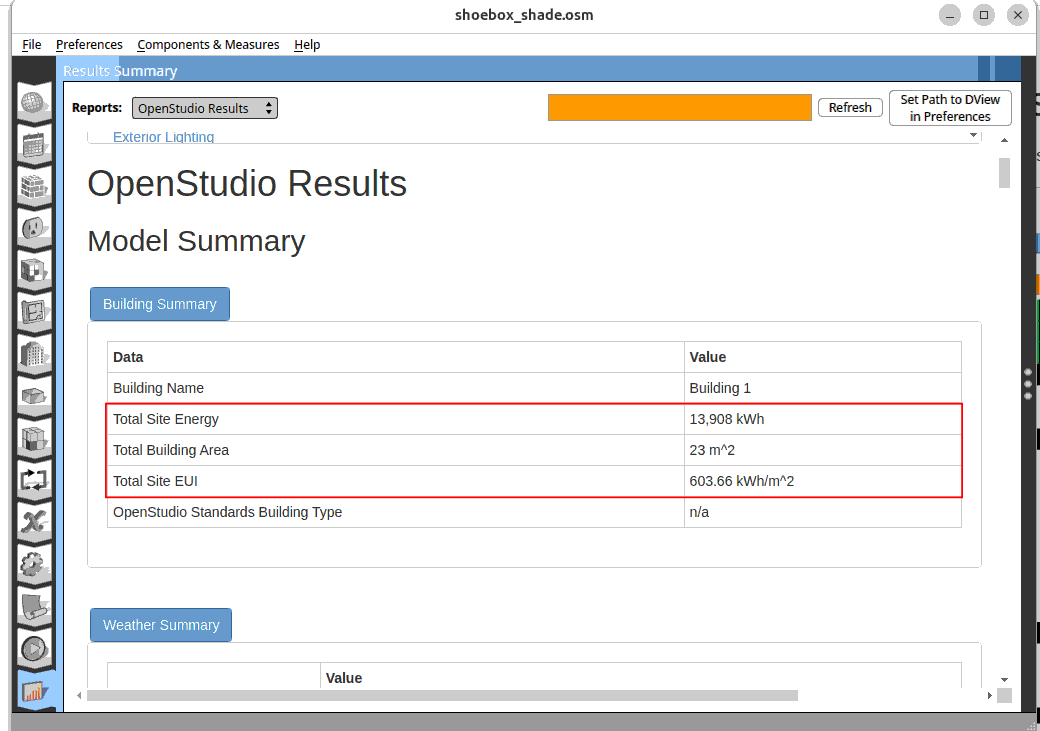Open the Facility building icon

pyautogui.click(x=35, y=354)
